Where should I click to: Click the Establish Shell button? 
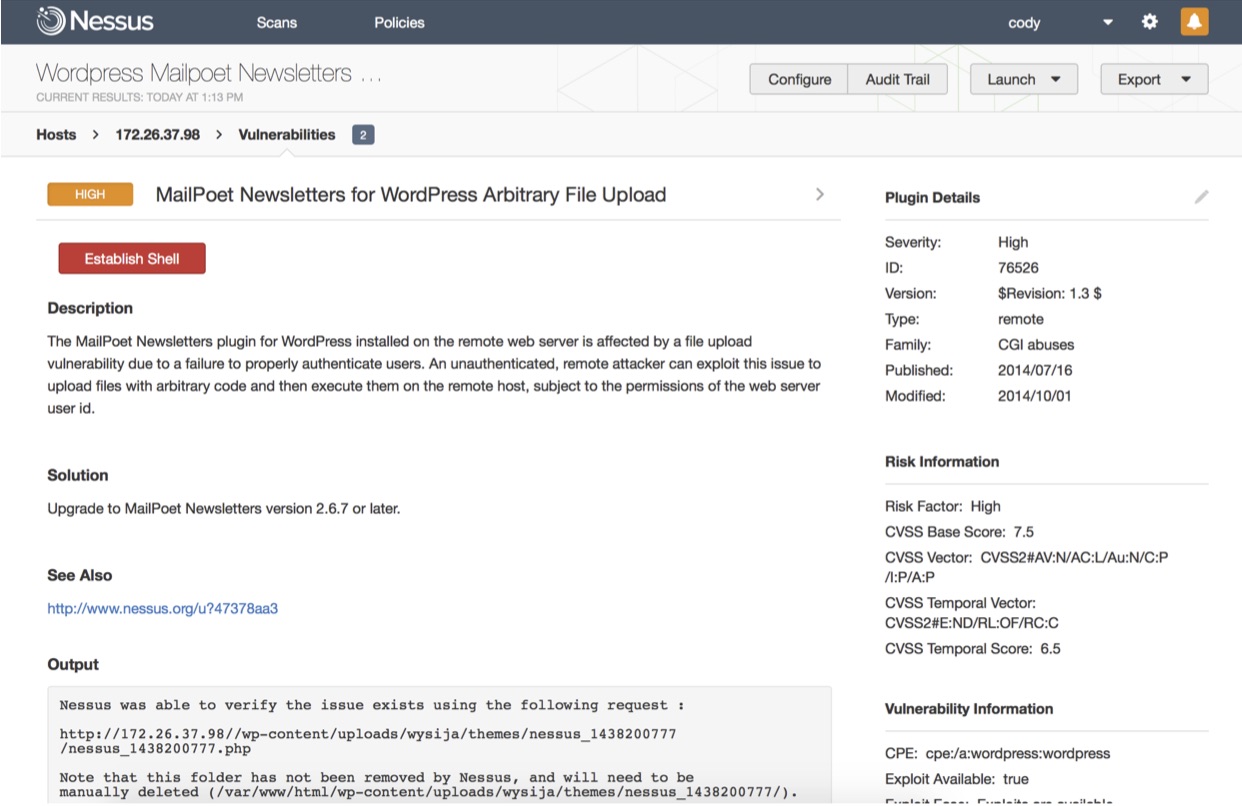point(132,258)
